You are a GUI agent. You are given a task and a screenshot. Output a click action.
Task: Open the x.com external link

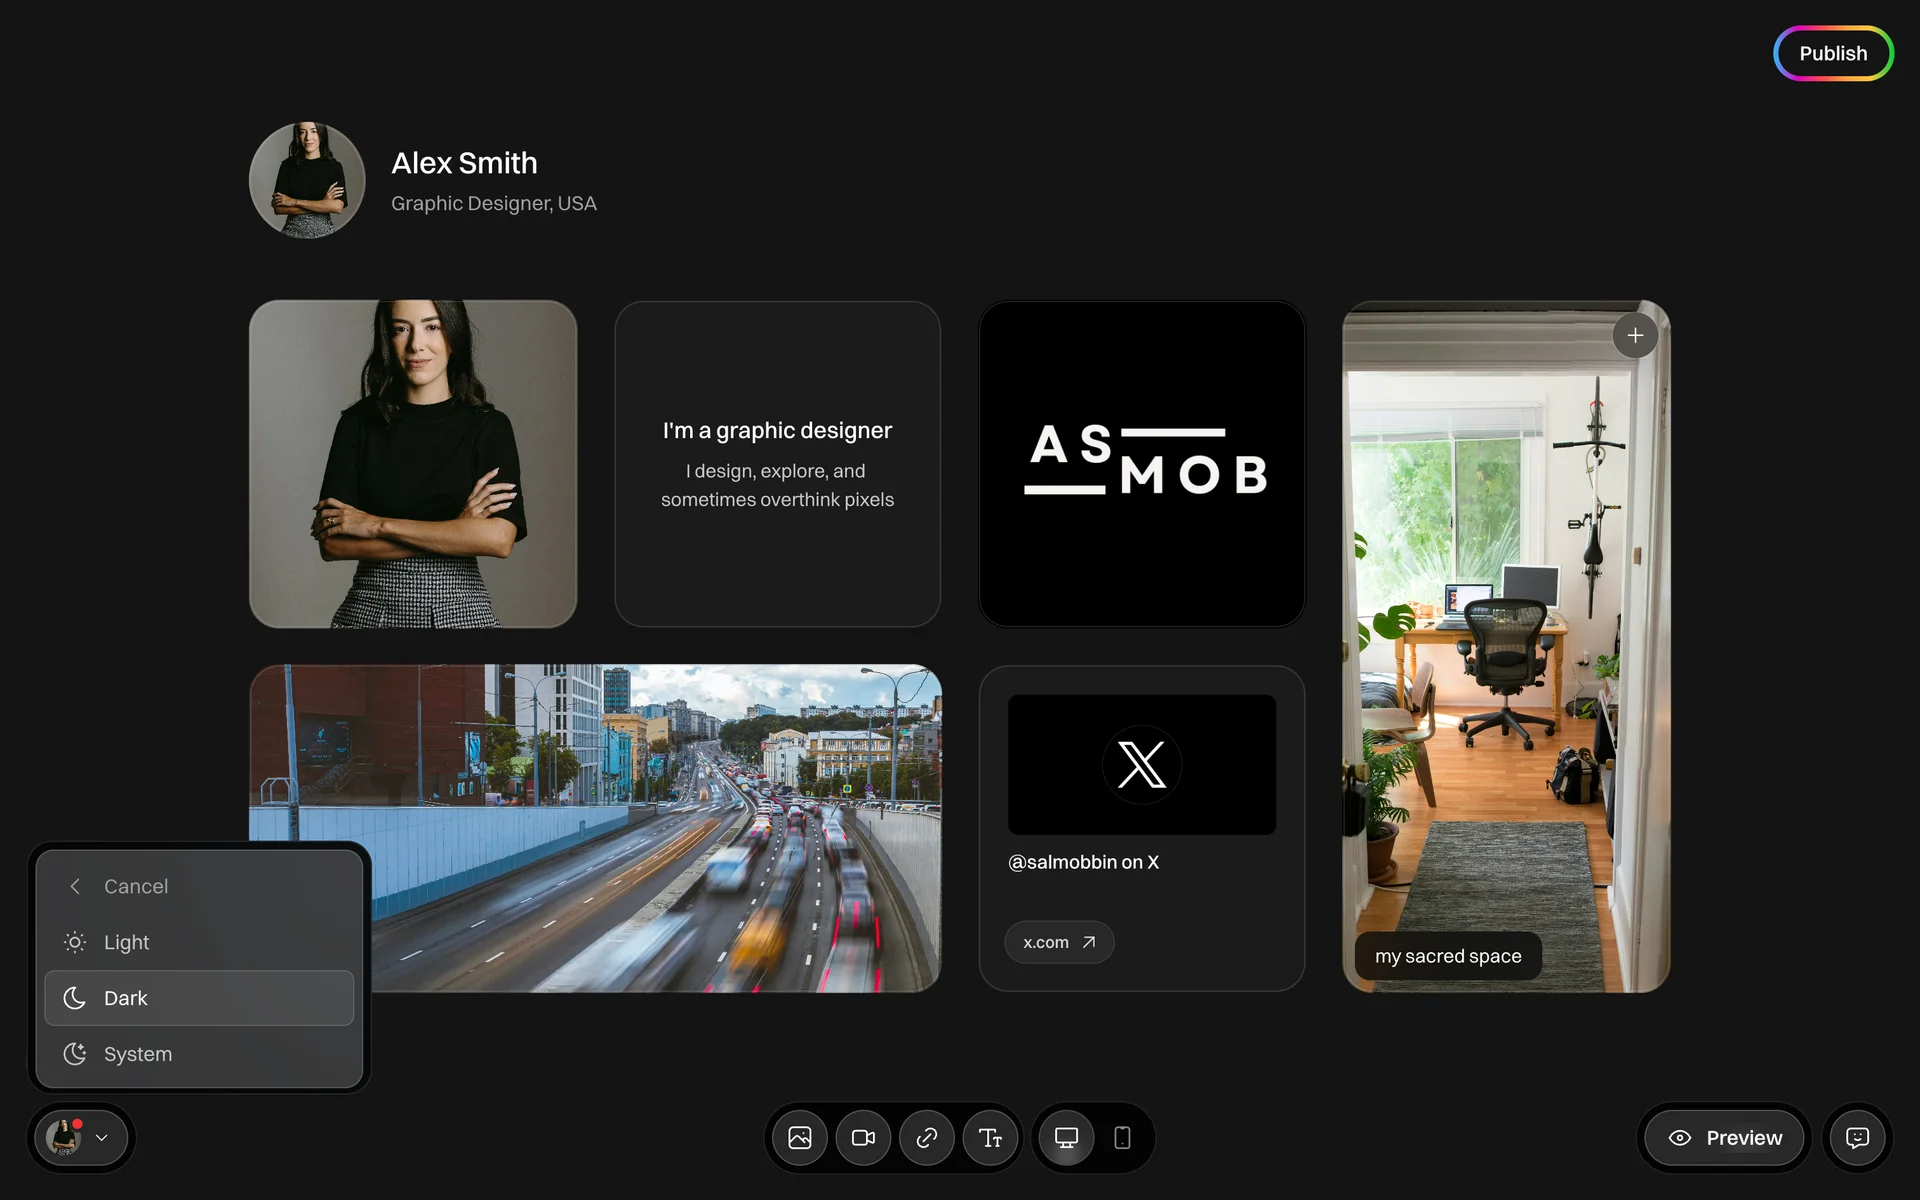coord(1059,942)
